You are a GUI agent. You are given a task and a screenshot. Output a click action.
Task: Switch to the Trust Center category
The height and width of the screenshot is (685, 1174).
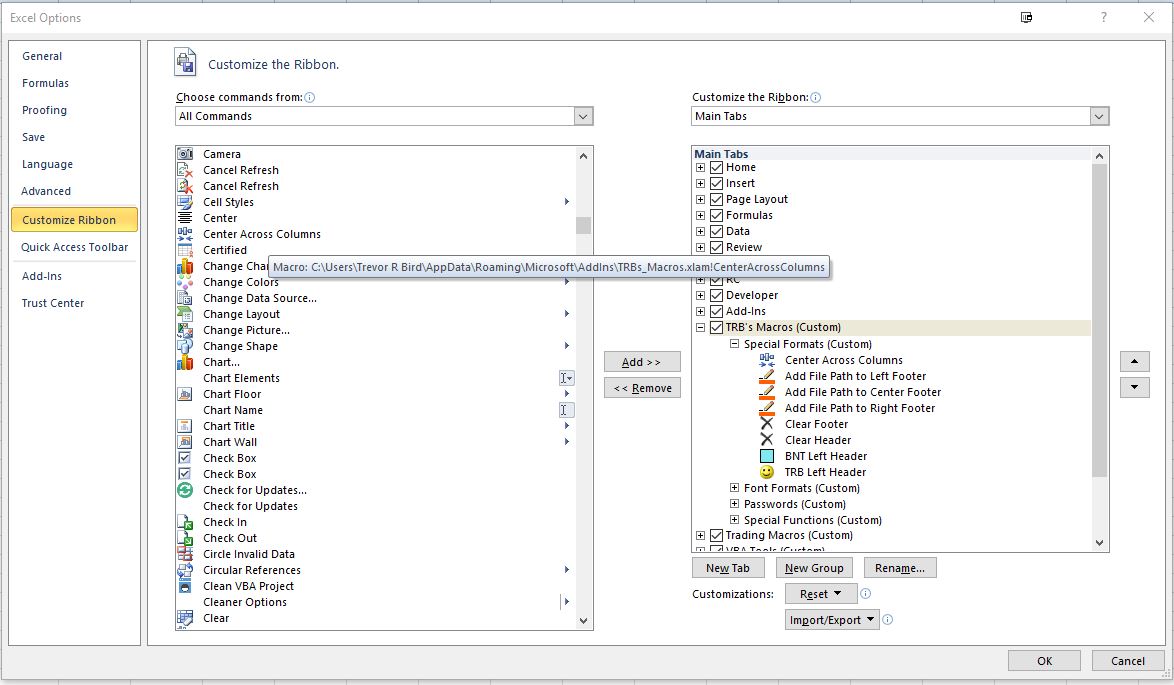pyautogui.click(x=53, y=303)
